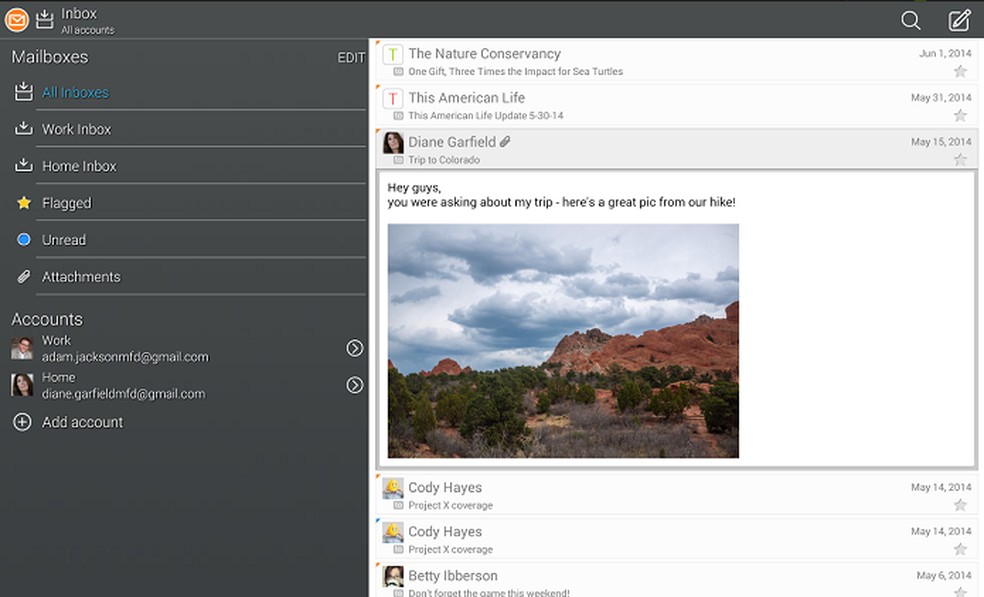
Task: Click the May 15, 2014 date
Action: [941, 142]
